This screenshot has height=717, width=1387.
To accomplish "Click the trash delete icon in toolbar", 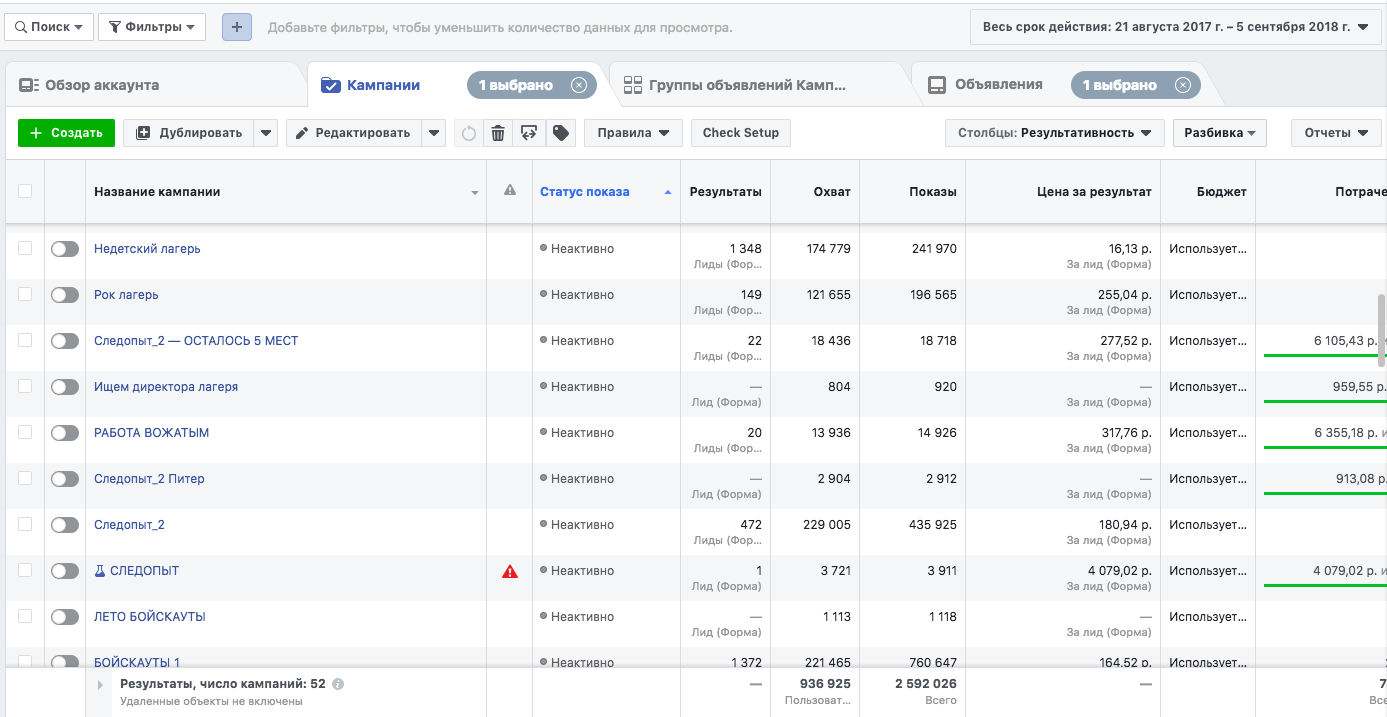I will [x=498, y=133].
